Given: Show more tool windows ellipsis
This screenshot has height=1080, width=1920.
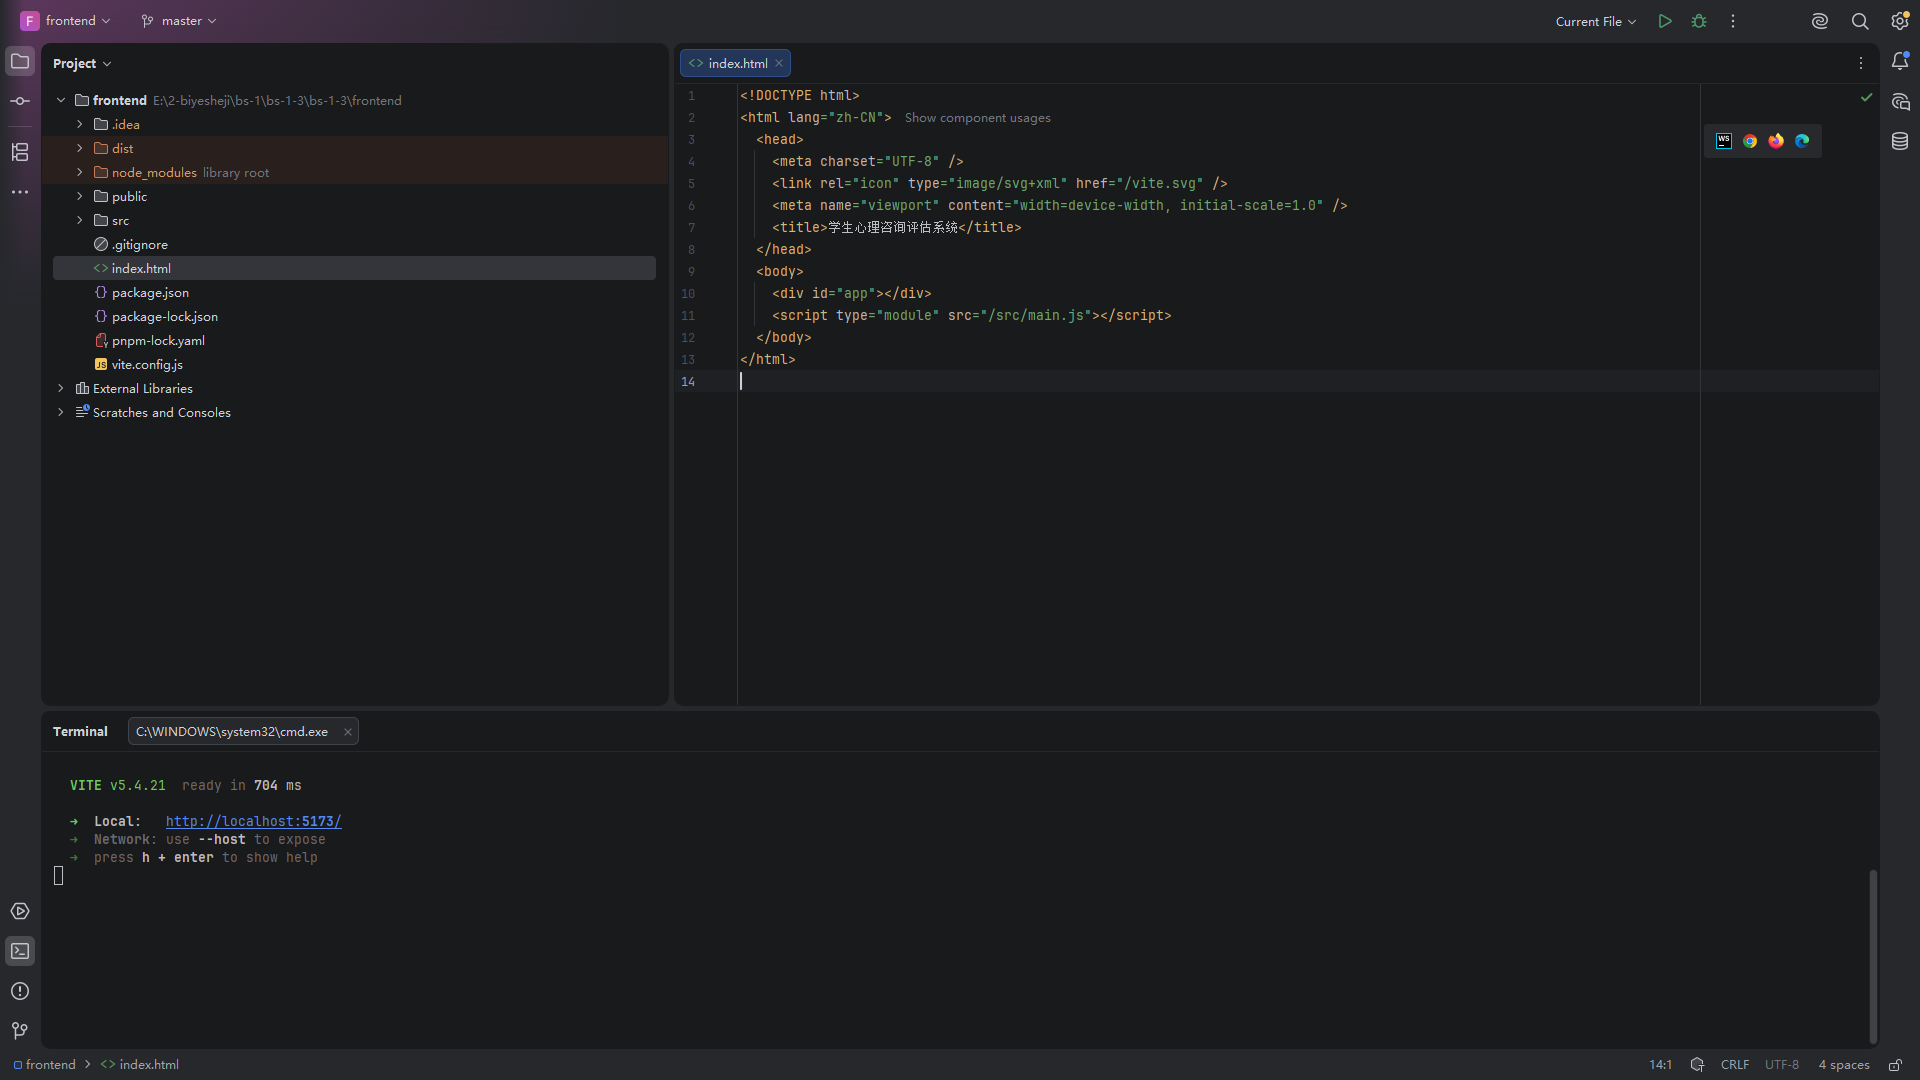Looking at the screenshot, I should click(20, 192).
